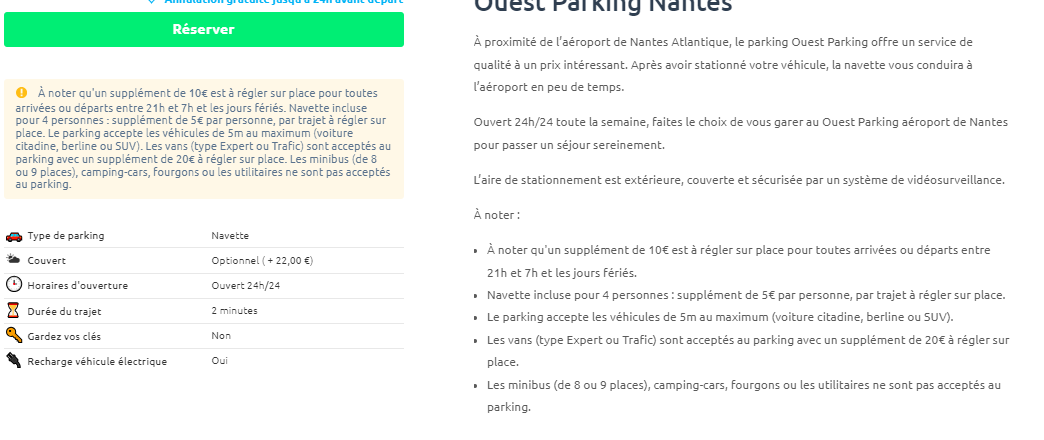Viewport: 1044px width, 440px height.
Task: Select the Type de parking label
Action: pos(66,236)
